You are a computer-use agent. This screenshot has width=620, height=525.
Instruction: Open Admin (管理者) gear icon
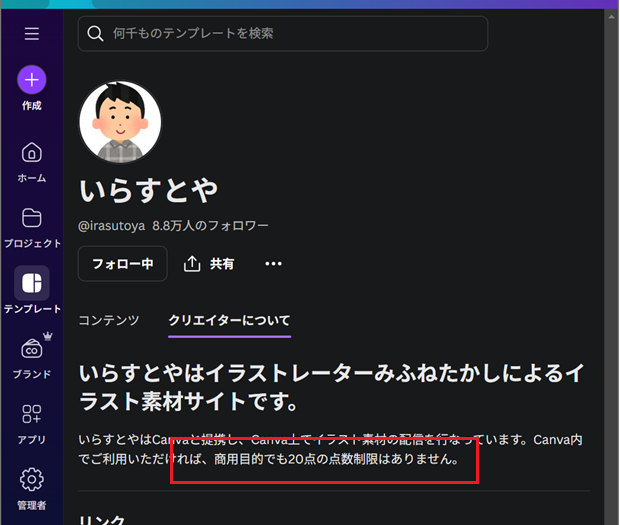[32, 480]
